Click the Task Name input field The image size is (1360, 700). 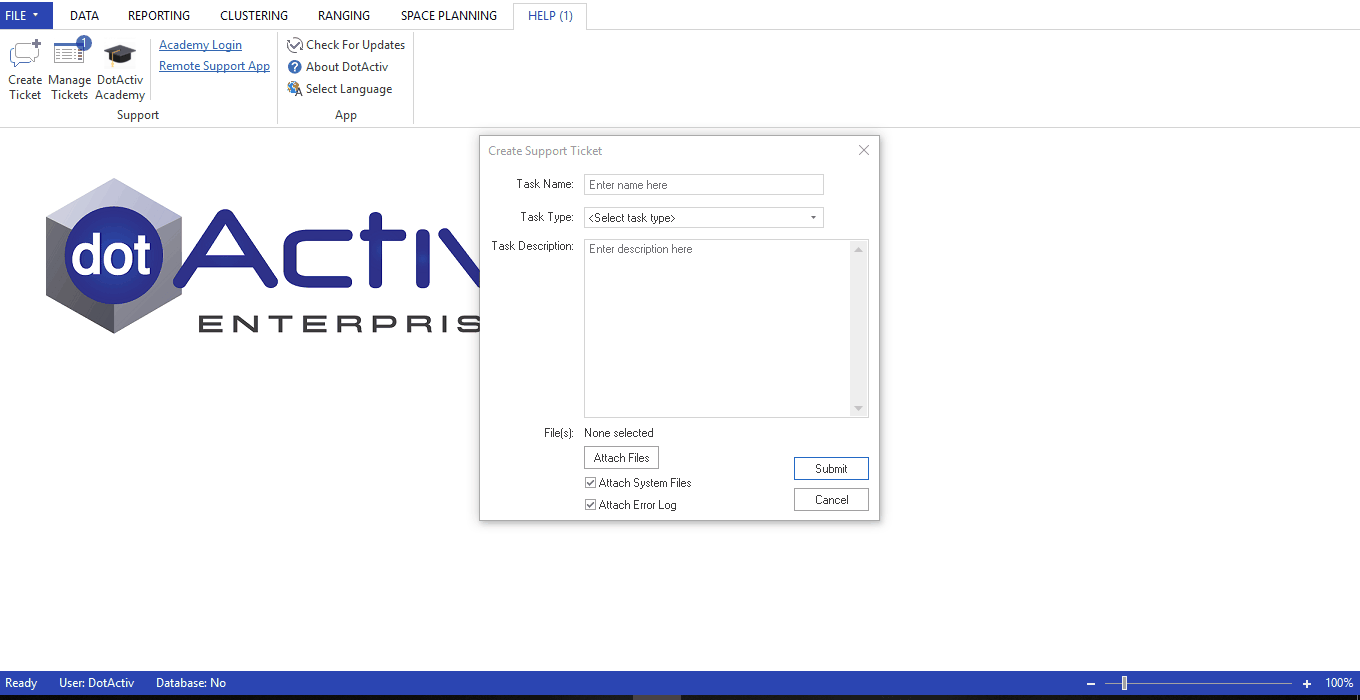pos(703,185)
